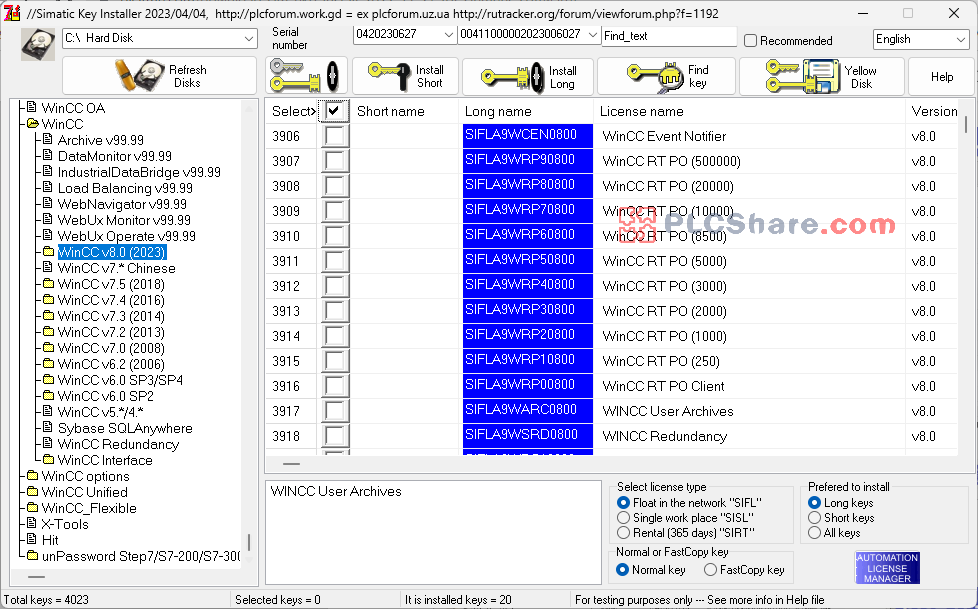Screen dimensions: 978x609
Task: Click WinCC Unified folder icon
Action: click(32, 492)
